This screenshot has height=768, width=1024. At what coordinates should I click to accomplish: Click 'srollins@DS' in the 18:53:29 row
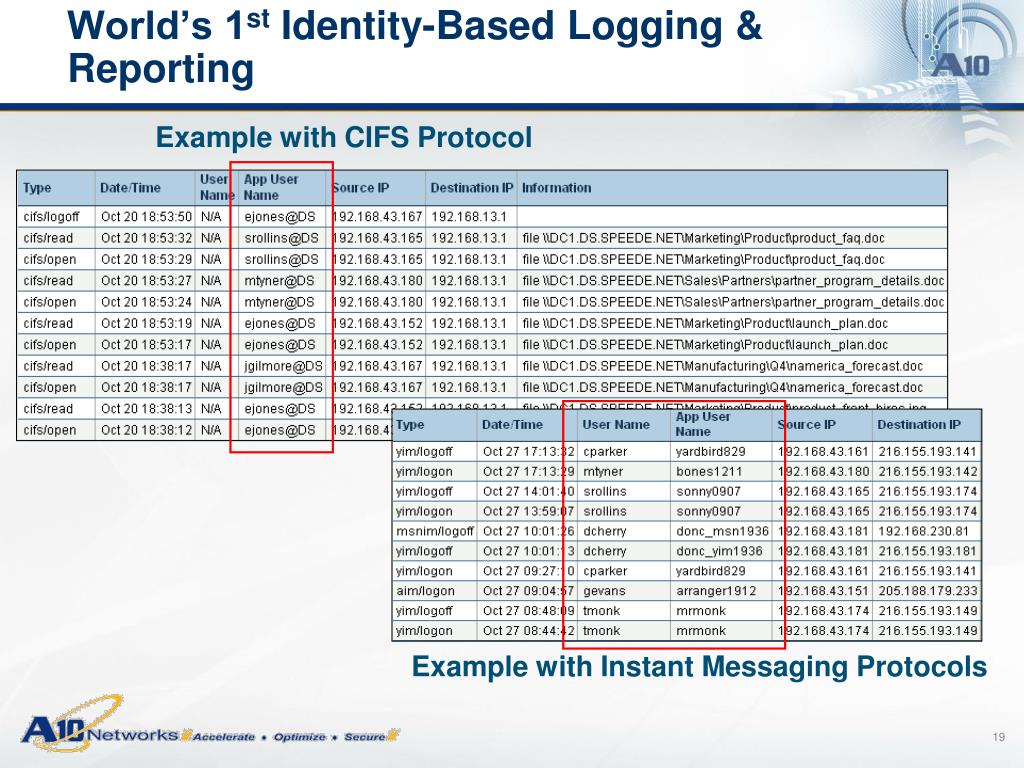281,259
